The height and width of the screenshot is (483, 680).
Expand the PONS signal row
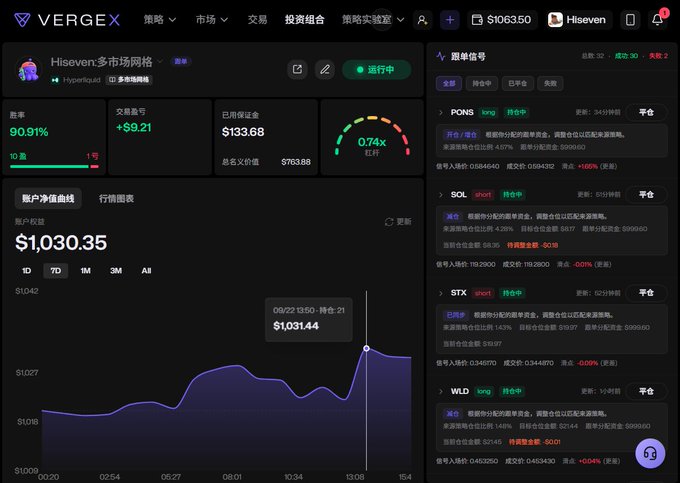(x=441, y=112)
